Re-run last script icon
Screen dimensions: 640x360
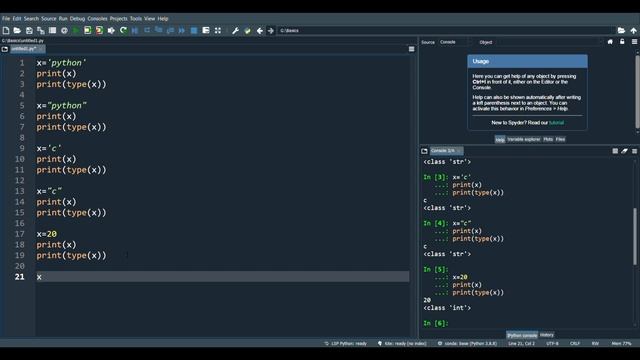(123, 31)
